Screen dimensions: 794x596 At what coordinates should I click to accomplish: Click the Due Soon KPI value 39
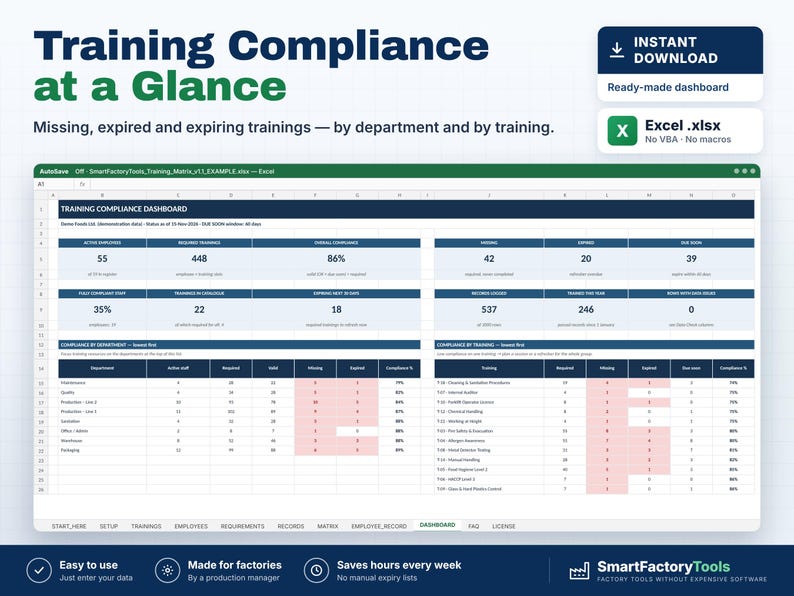(x=691, y=259)
